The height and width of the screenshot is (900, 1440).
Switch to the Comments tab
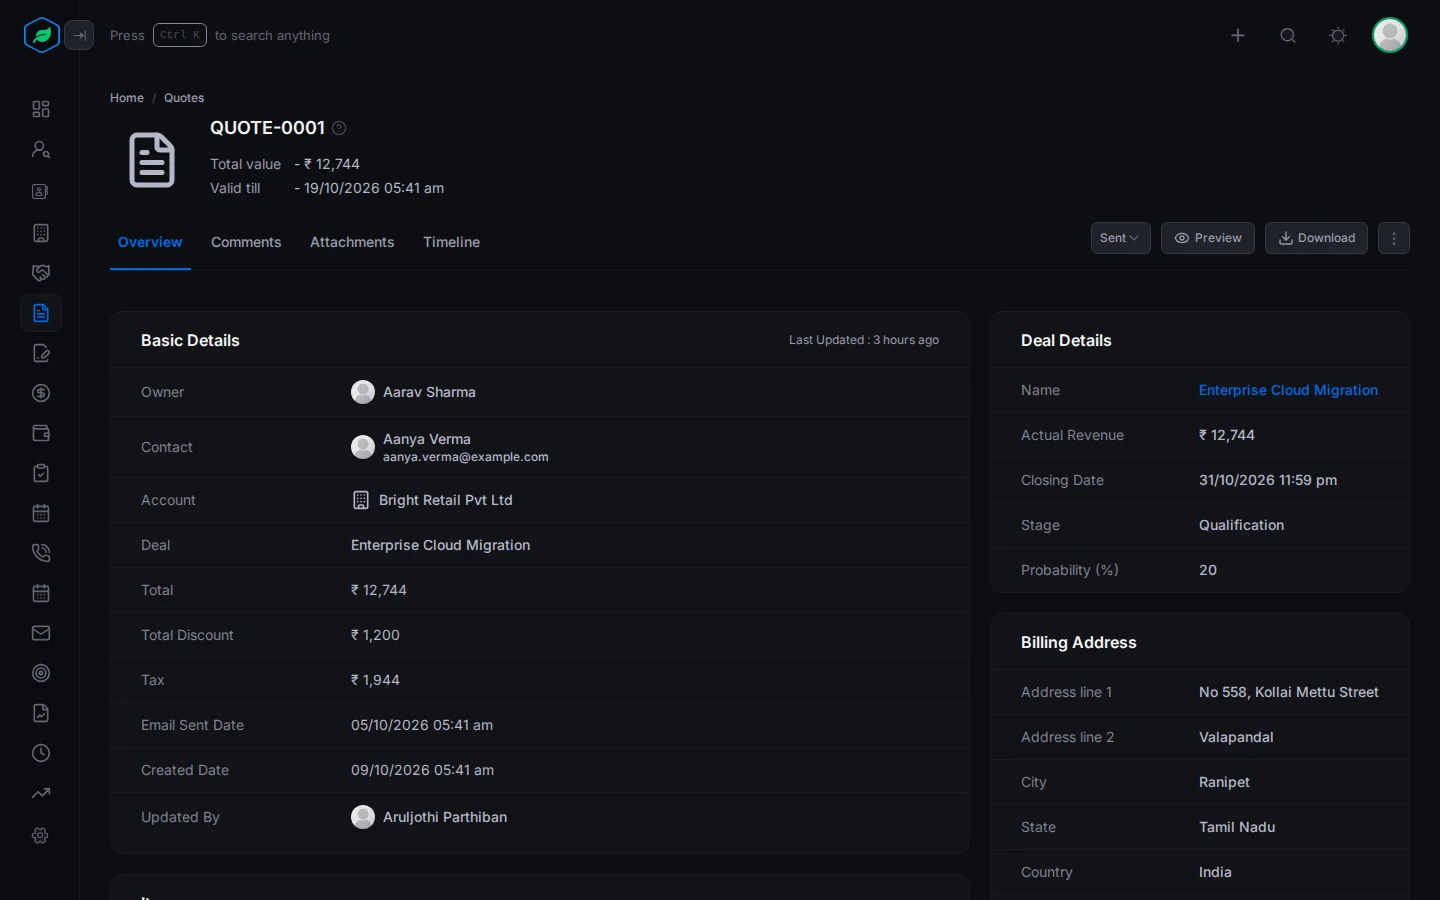coord(246,242)
